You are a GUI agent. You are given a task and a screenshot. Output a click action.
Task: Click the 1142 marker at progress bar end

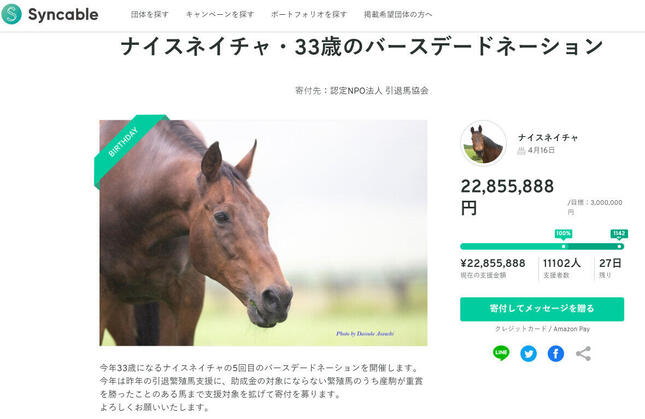pos(619,234)
